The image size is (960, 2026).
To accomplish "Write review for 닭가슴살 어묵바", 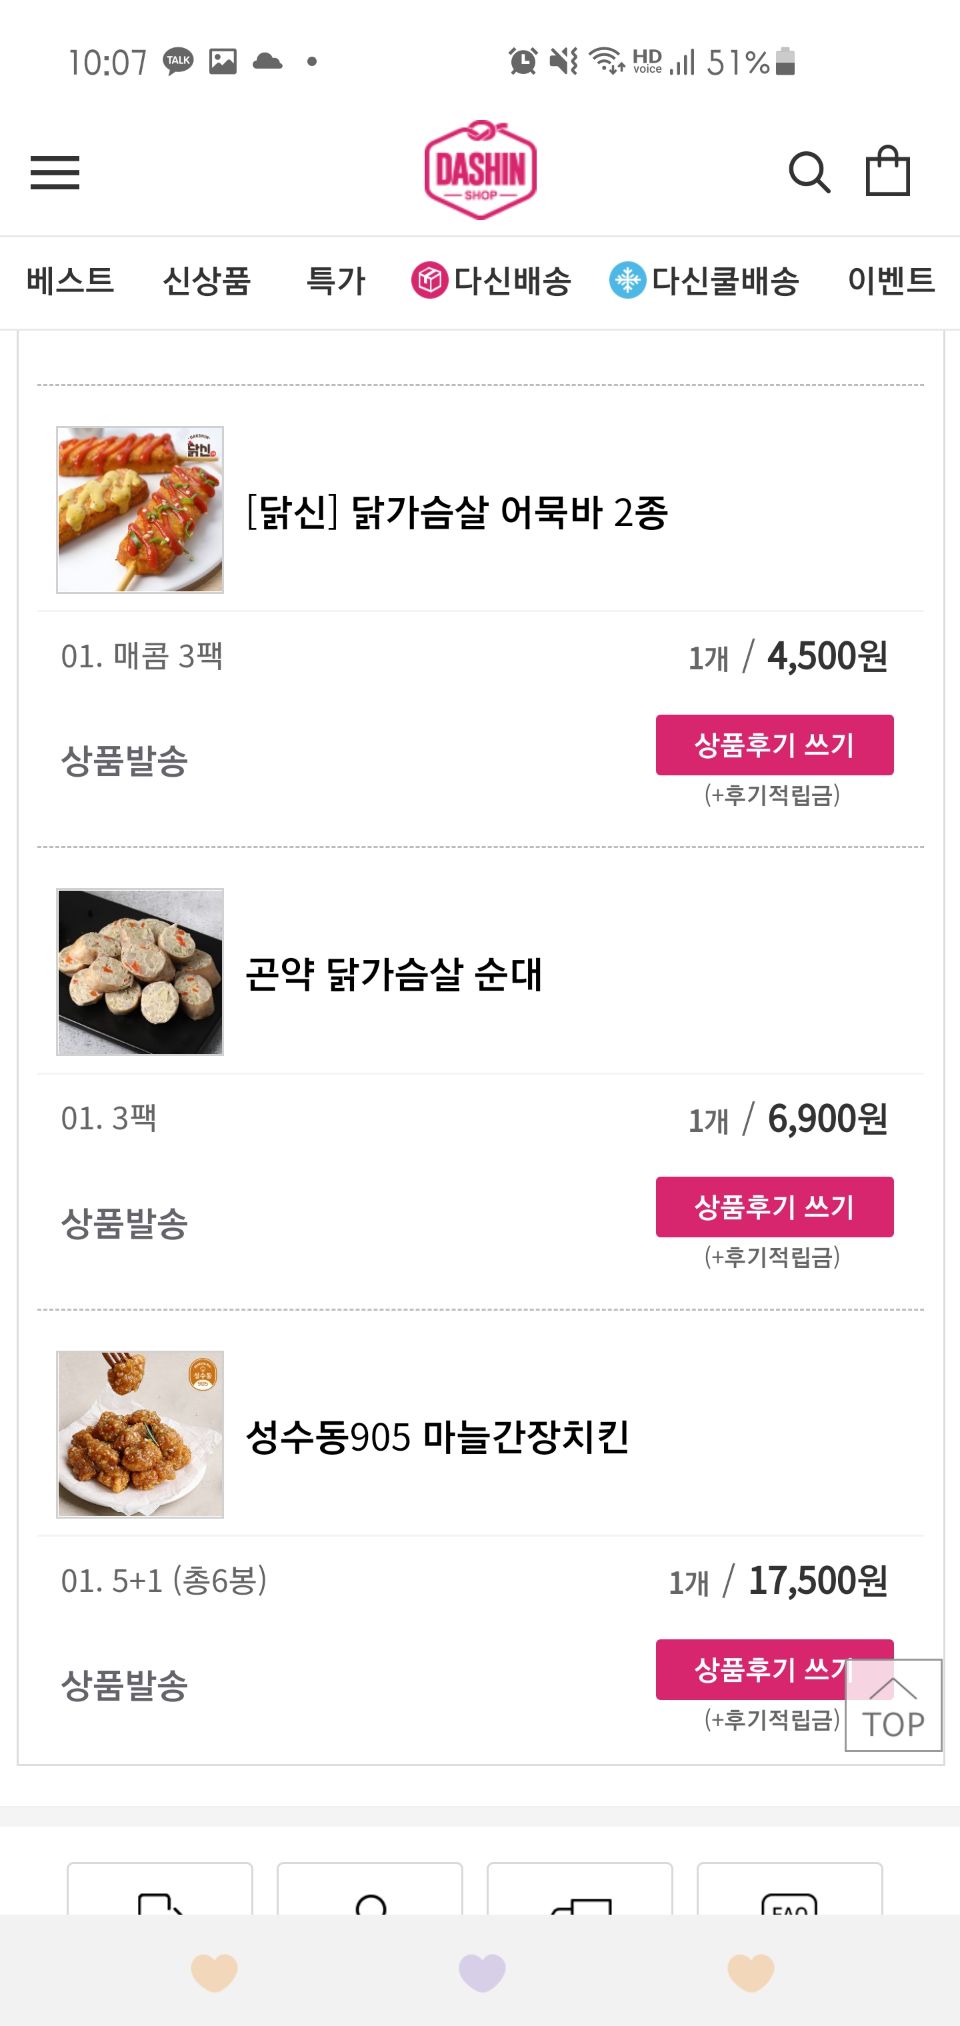I will coord(774,745).
